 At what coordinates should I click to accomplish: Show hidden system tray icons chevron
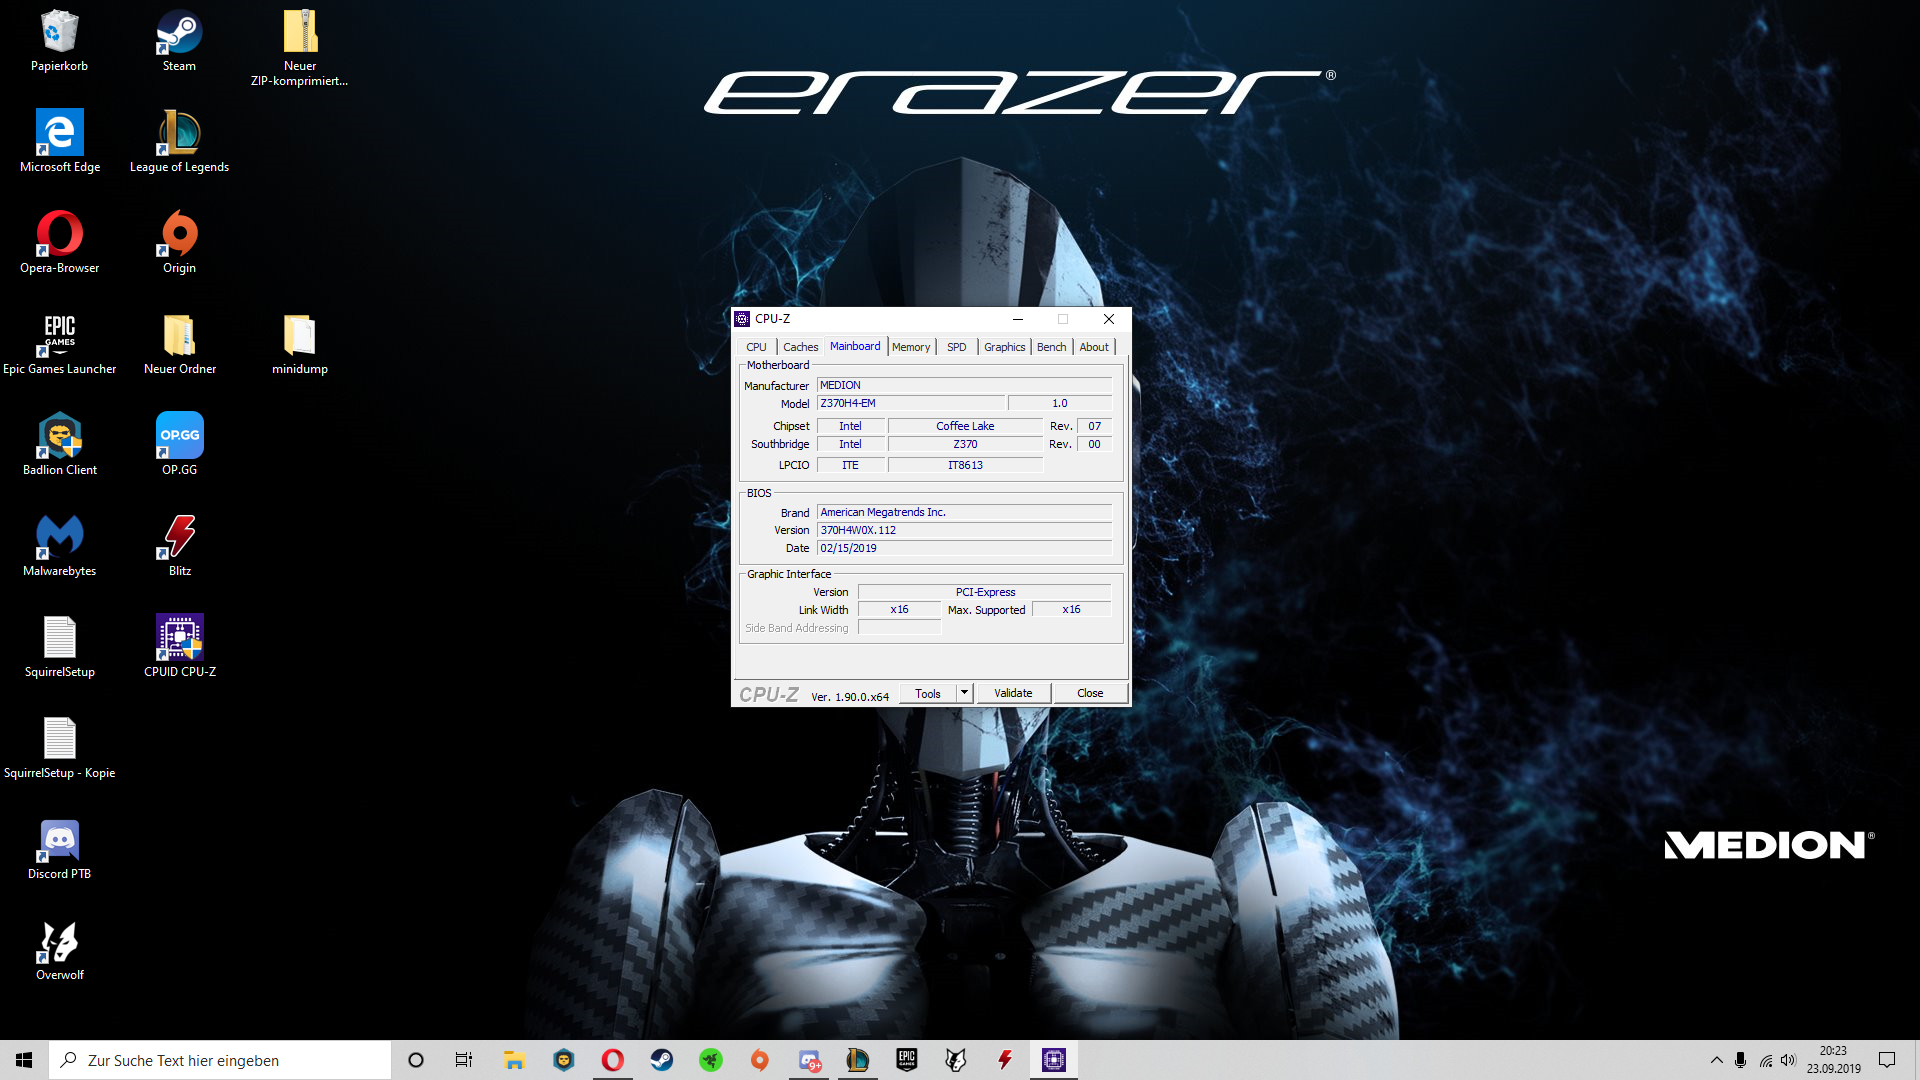[x=1716, y=1060]
